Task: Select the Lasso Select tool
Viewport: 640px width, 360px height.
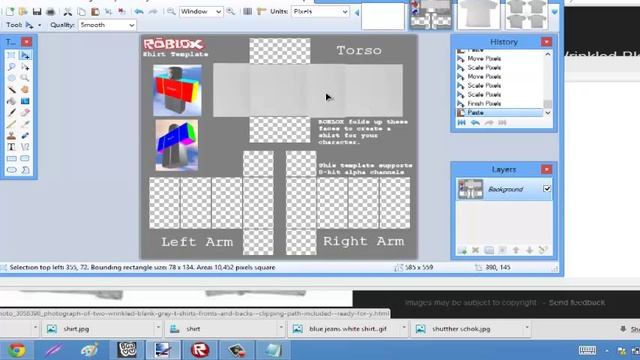Action: pyautogui.click(x=11, y=67)
